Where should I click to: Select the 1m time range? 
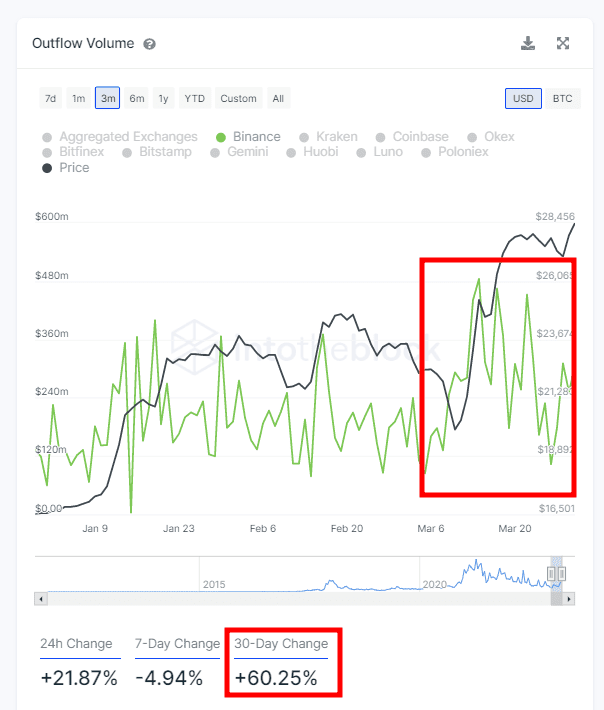click(79, 98)
